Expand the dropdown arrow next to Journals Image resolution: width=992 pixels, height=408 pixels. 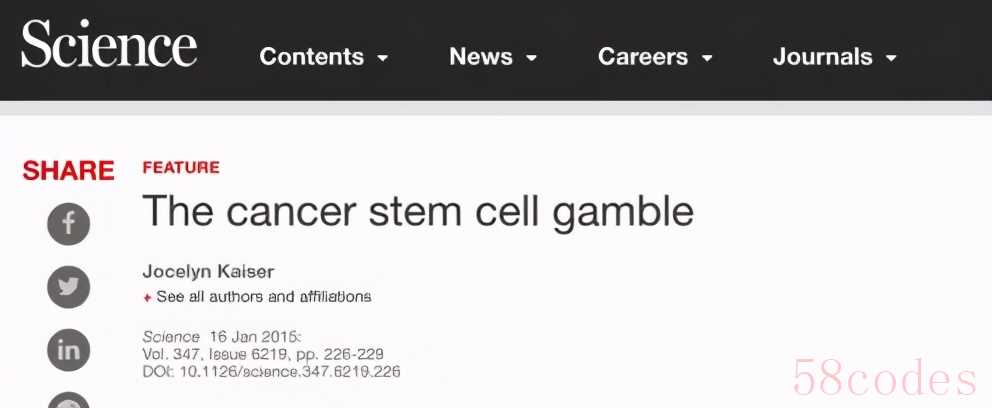tap(891, 59)
